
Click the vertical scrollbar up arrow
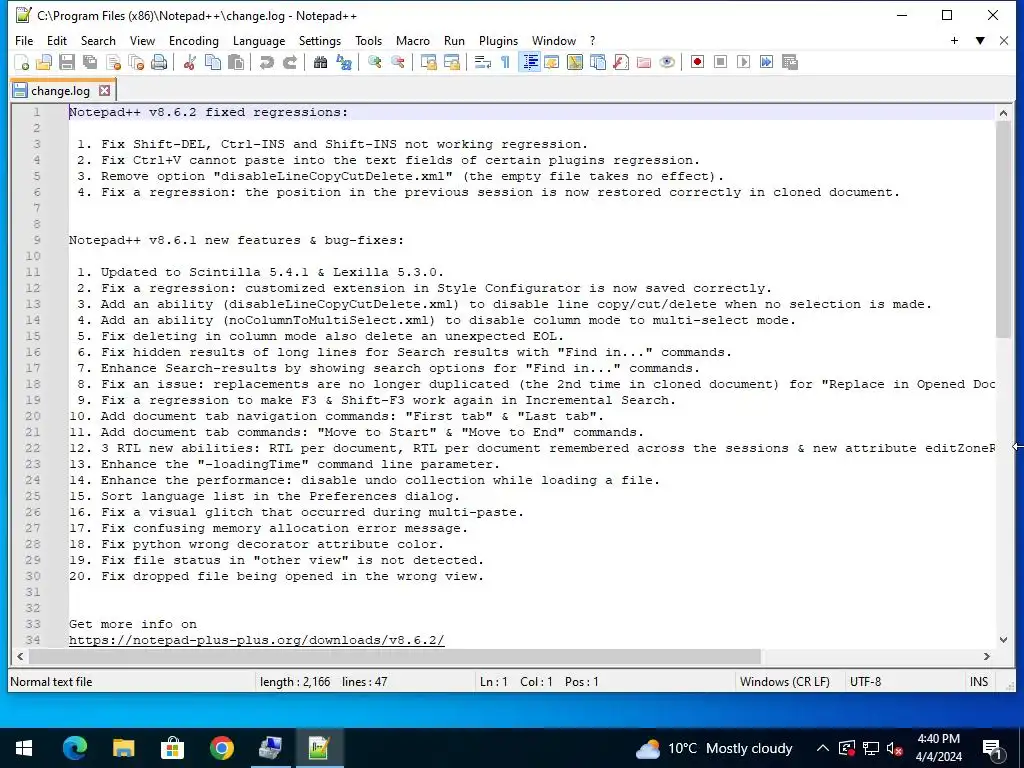(1003, 112)
